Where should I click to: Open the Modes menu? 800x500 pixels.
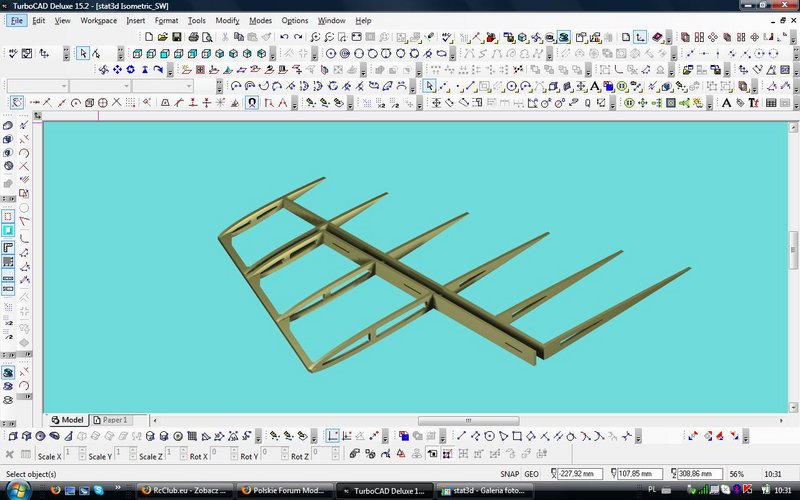tap(260, 20)
